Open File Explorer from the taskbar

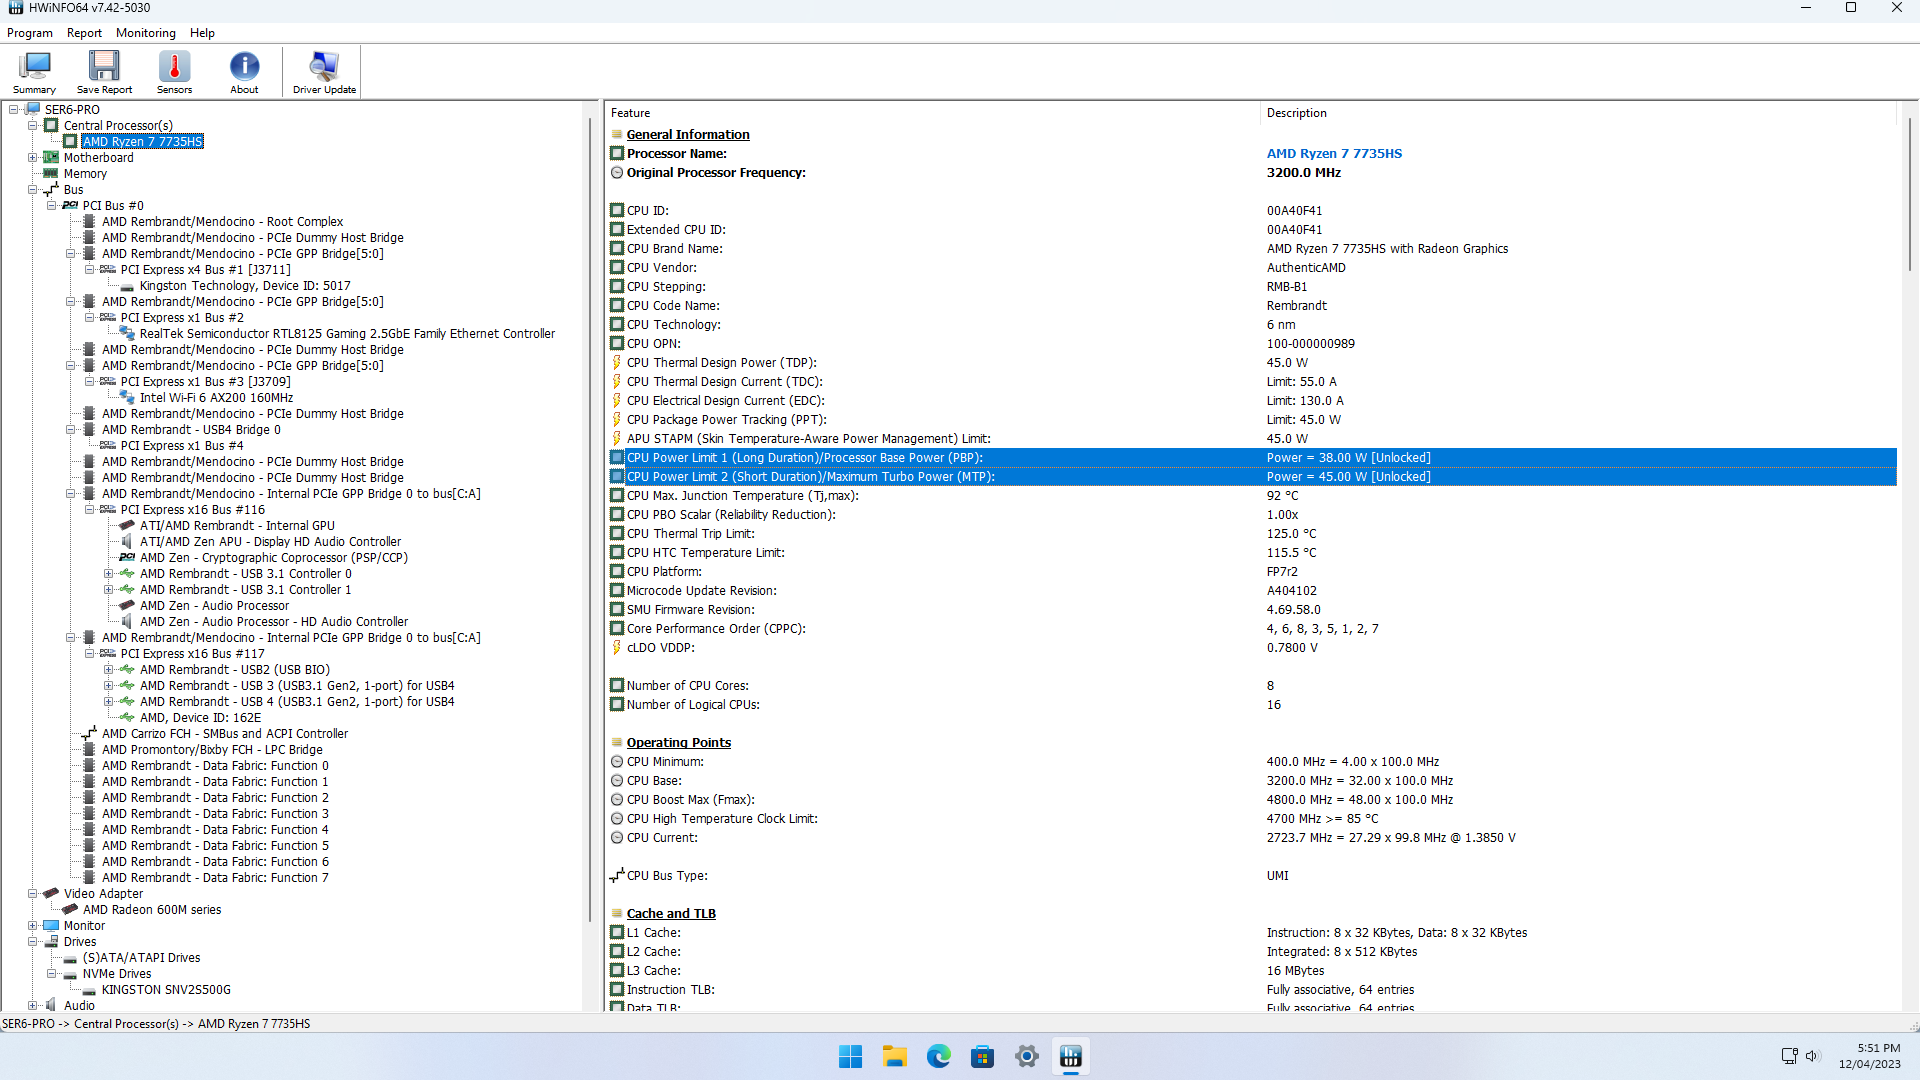[x=894, y=1056]
